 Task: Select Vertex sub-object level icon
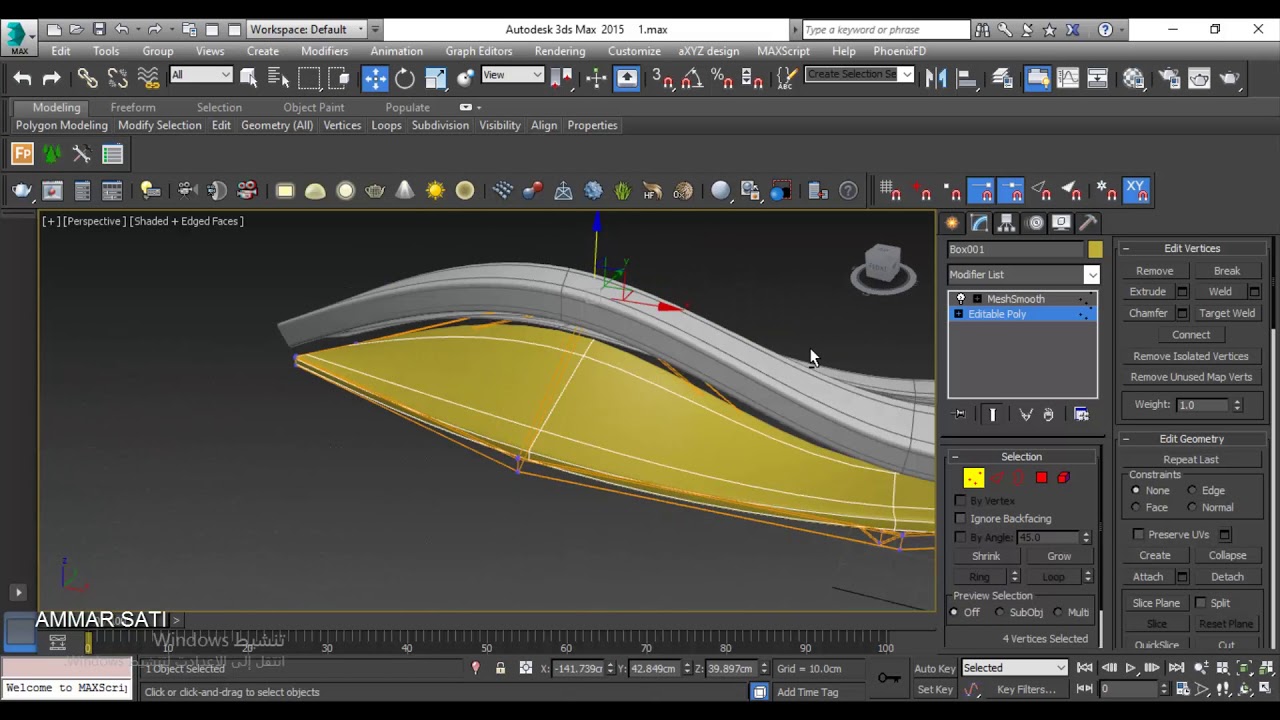973,478
